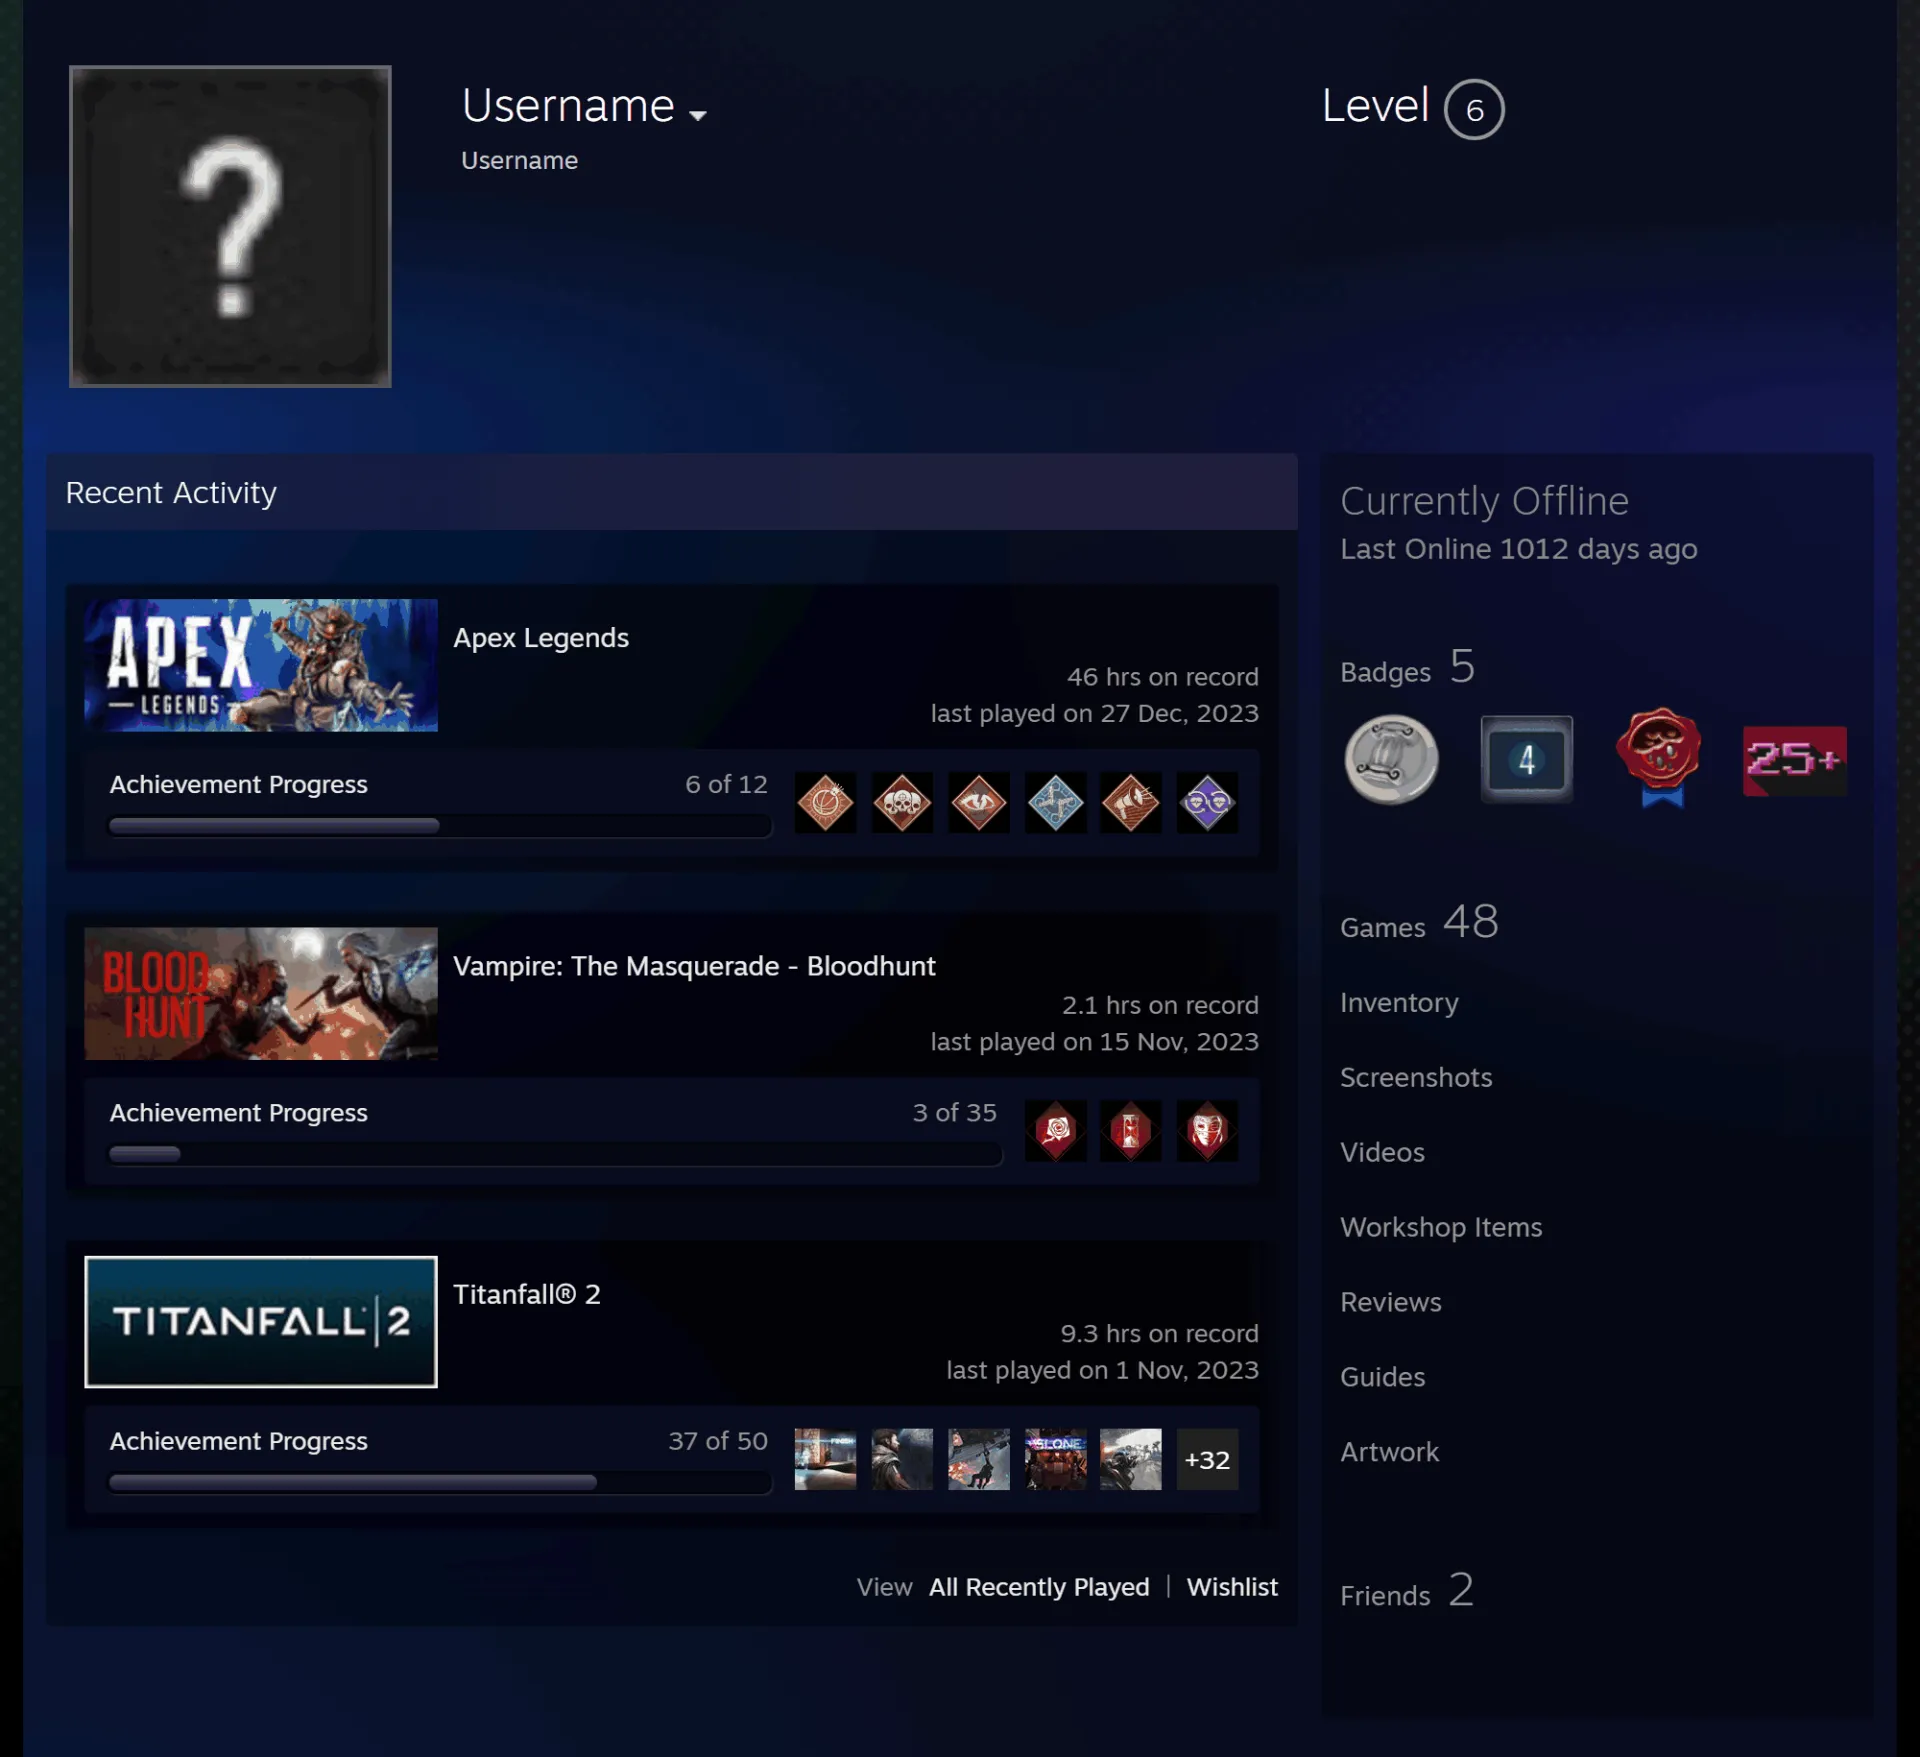Select the eye achievement icon for Apex Legends

[x=978, y=802]
